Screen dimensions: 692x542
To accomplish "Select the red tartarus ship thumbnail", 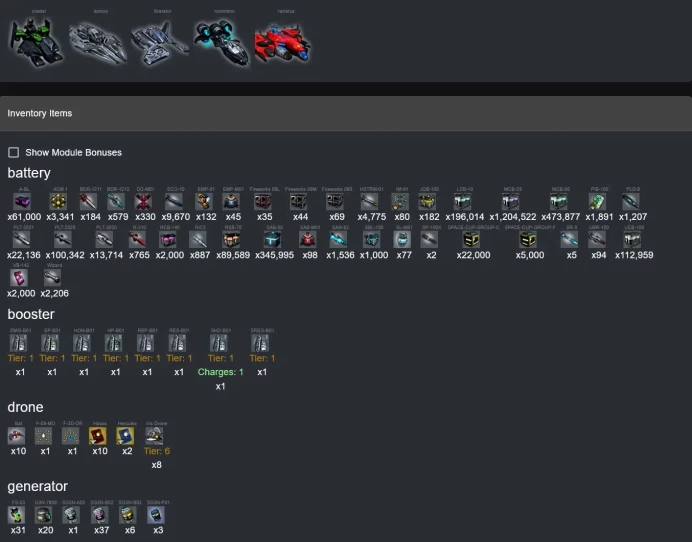I will [283, 43].
